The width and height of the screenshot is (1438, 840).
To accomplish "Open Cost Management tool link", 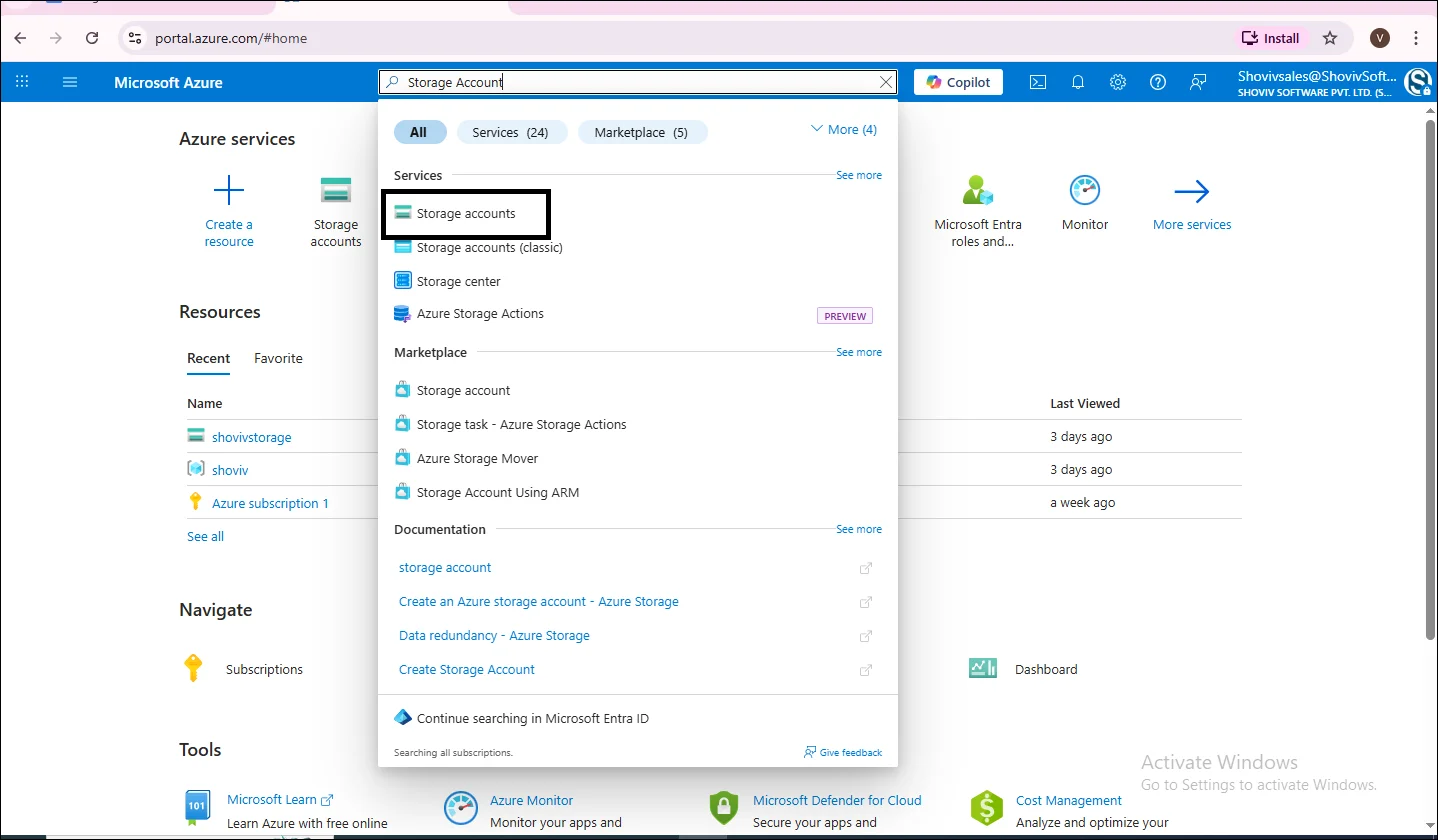I will [x=1069, y=800].
